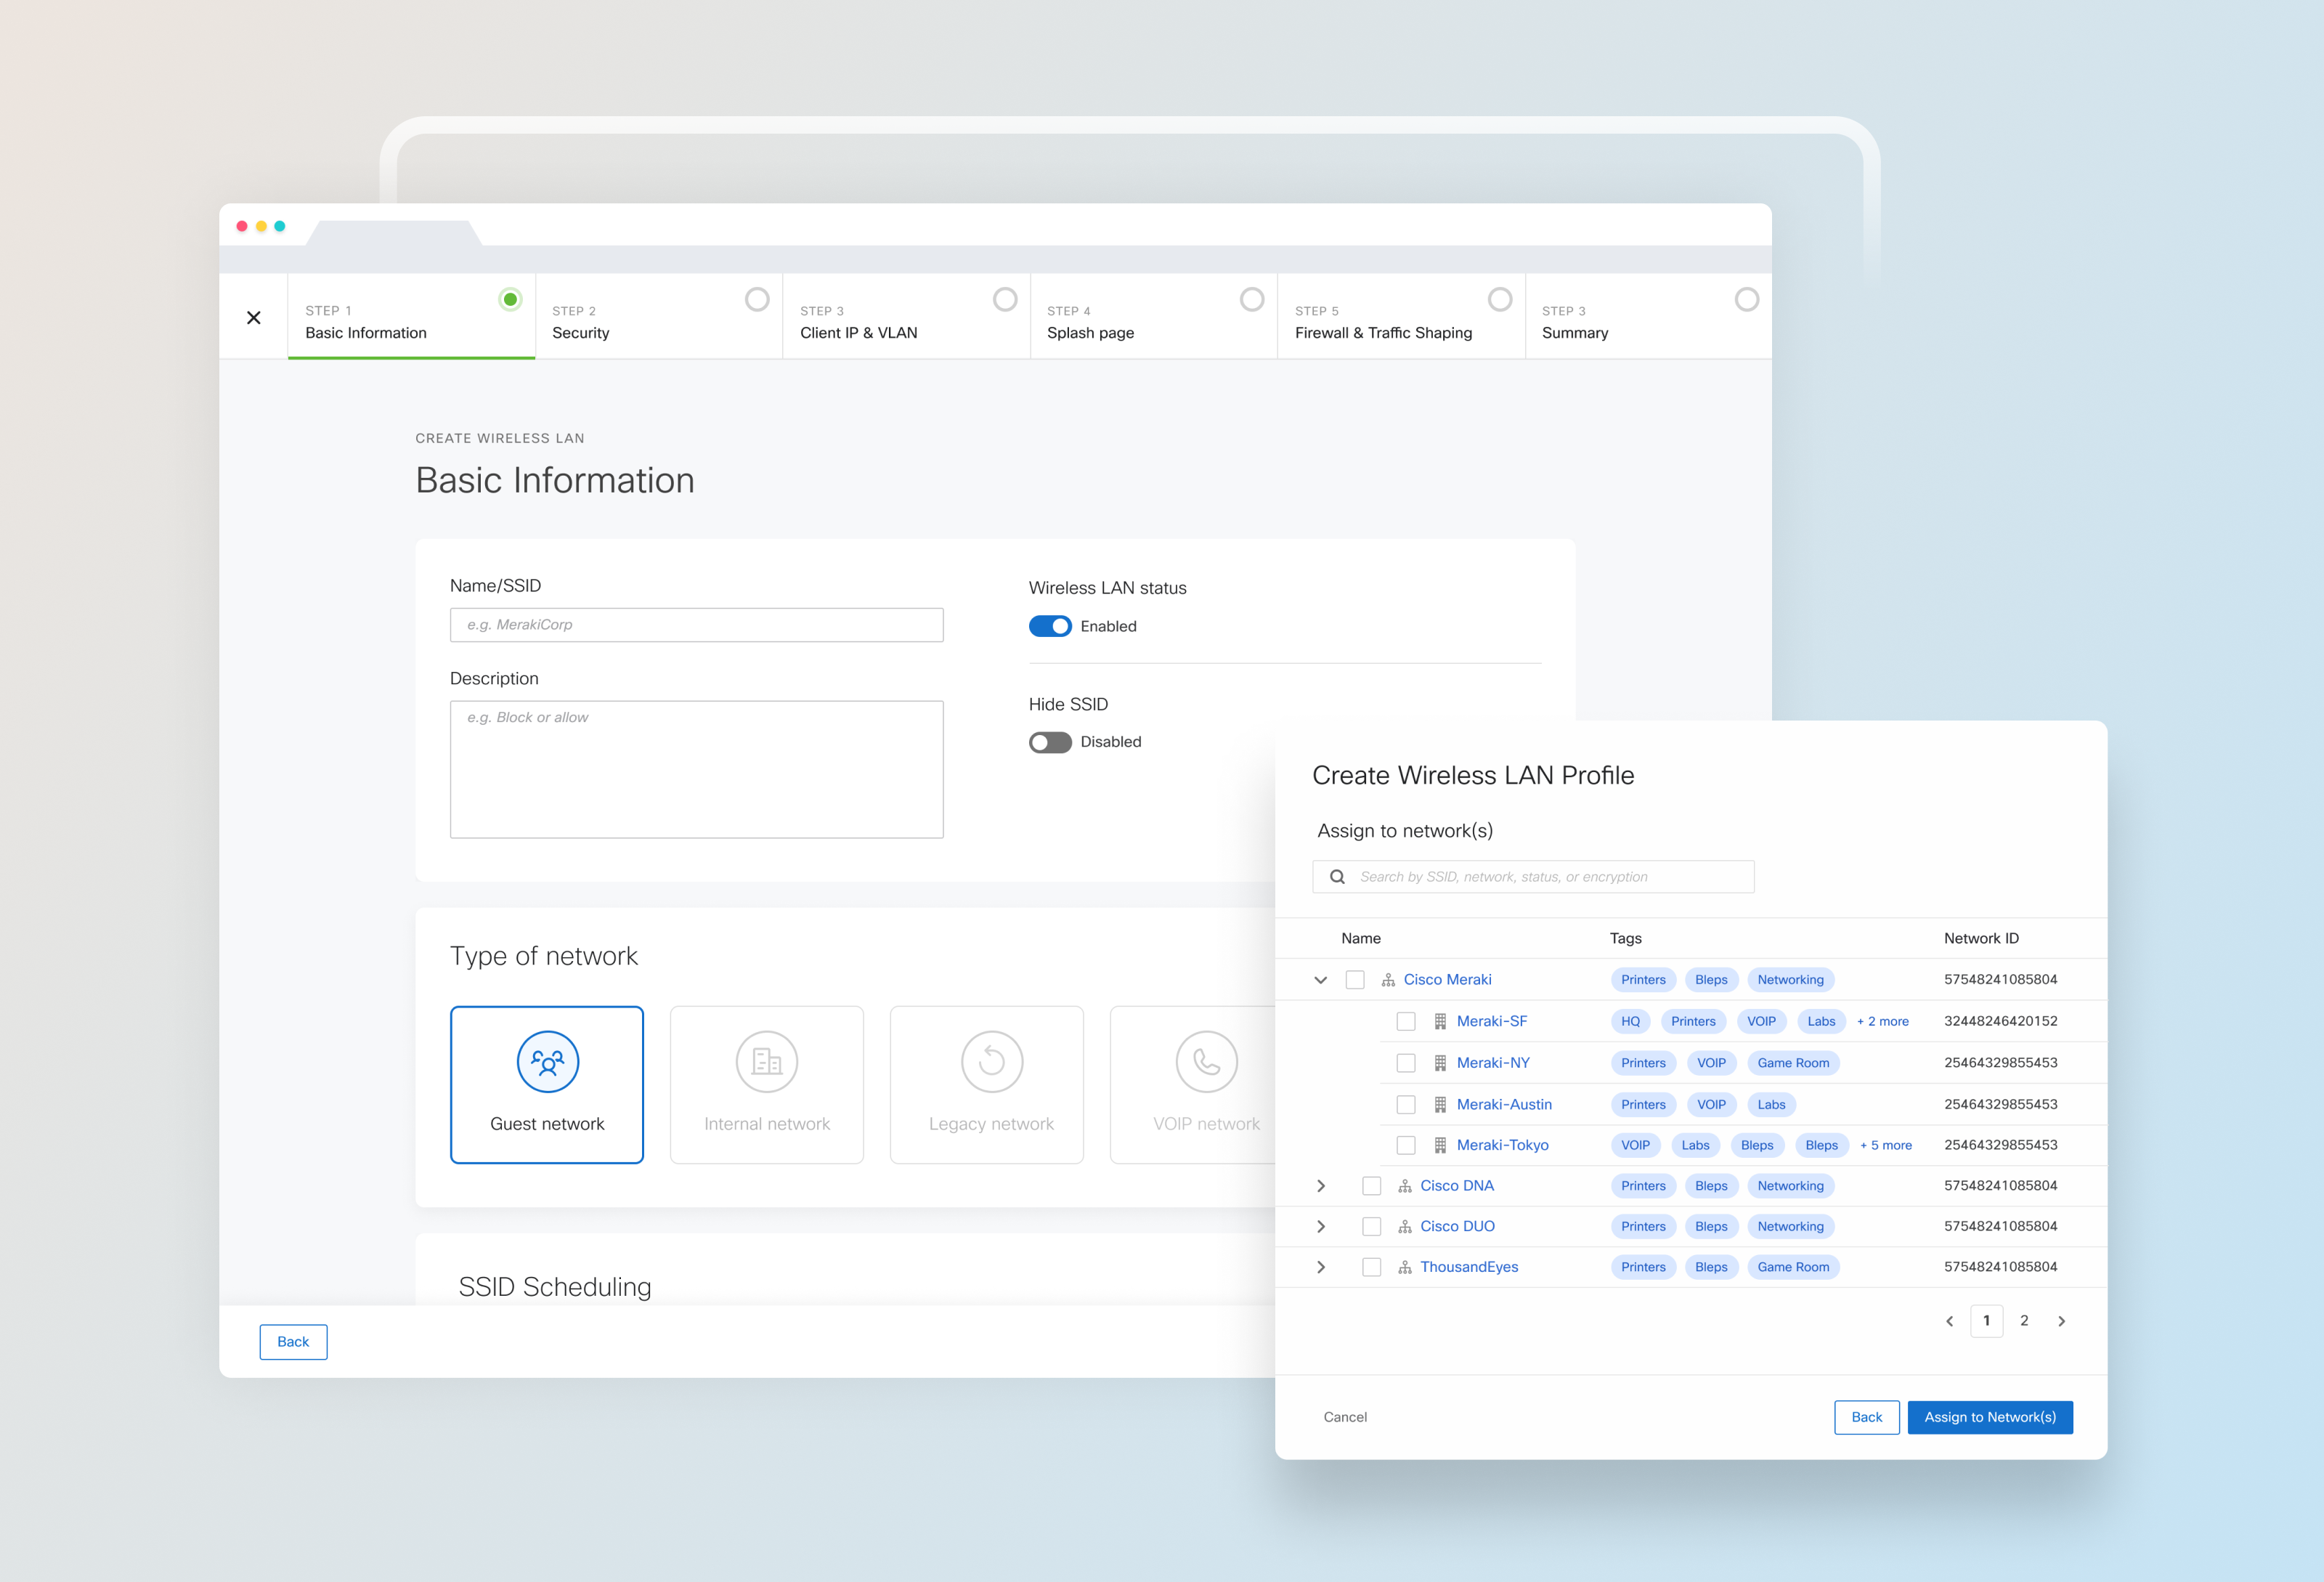Collapse the Cisco Meraki tree row
This screenshot has height=1582, width=2324.
(x=1320, y=980)
